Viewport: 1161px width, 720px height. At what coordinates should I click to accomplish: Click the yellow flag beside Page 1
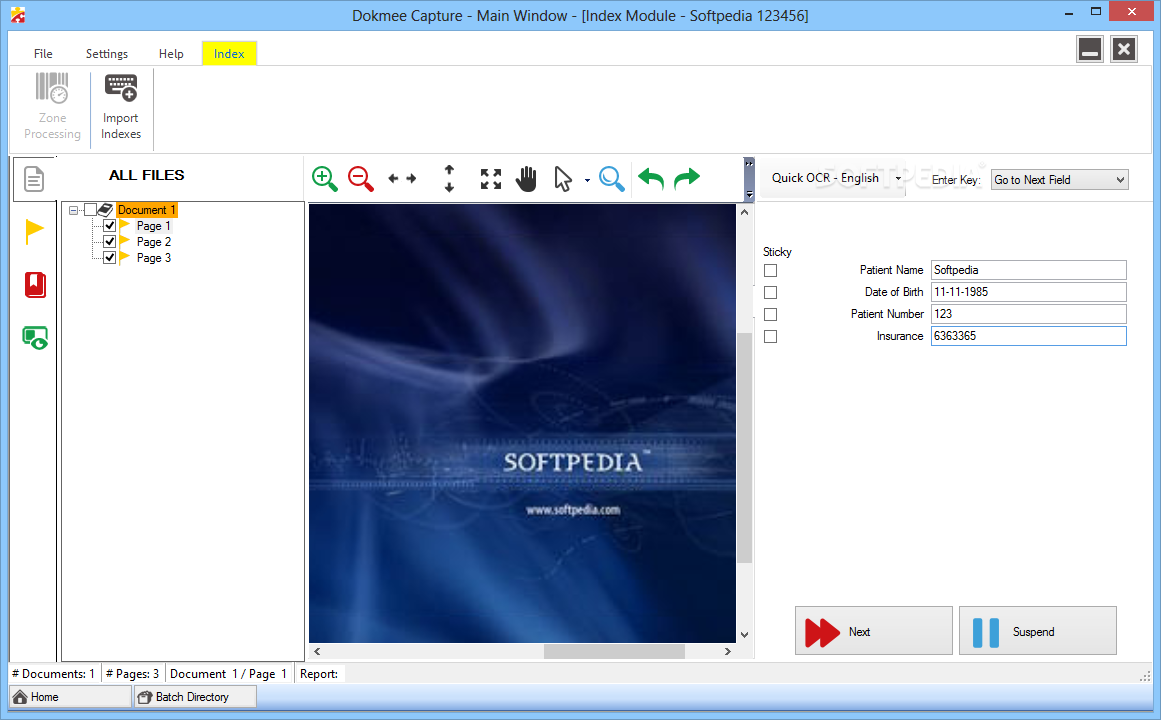[x=124, y=225]
